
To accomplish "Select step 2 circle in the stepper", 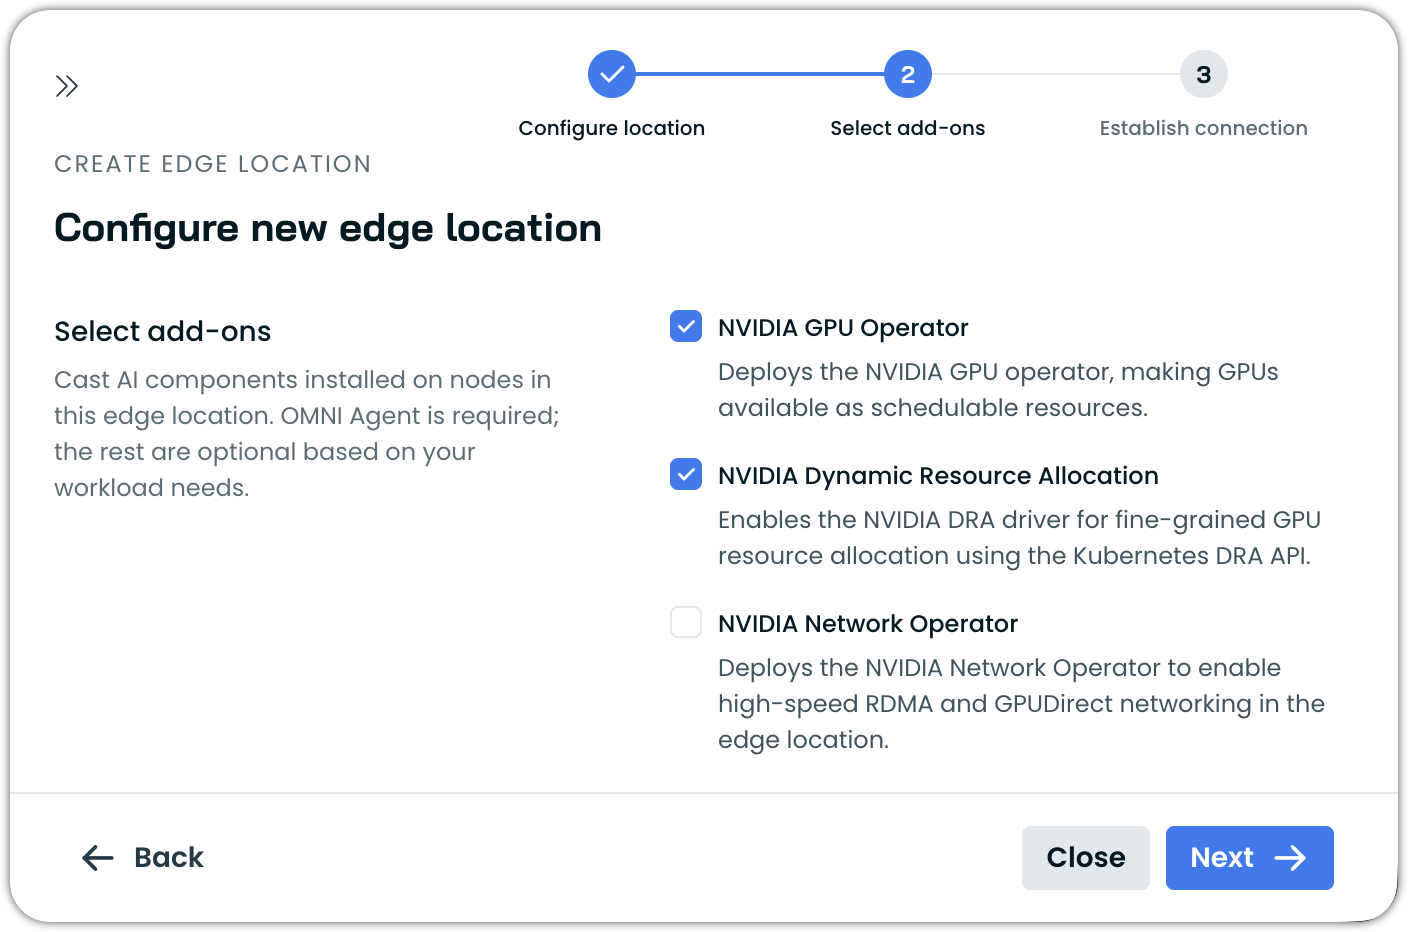I will 908,74.
